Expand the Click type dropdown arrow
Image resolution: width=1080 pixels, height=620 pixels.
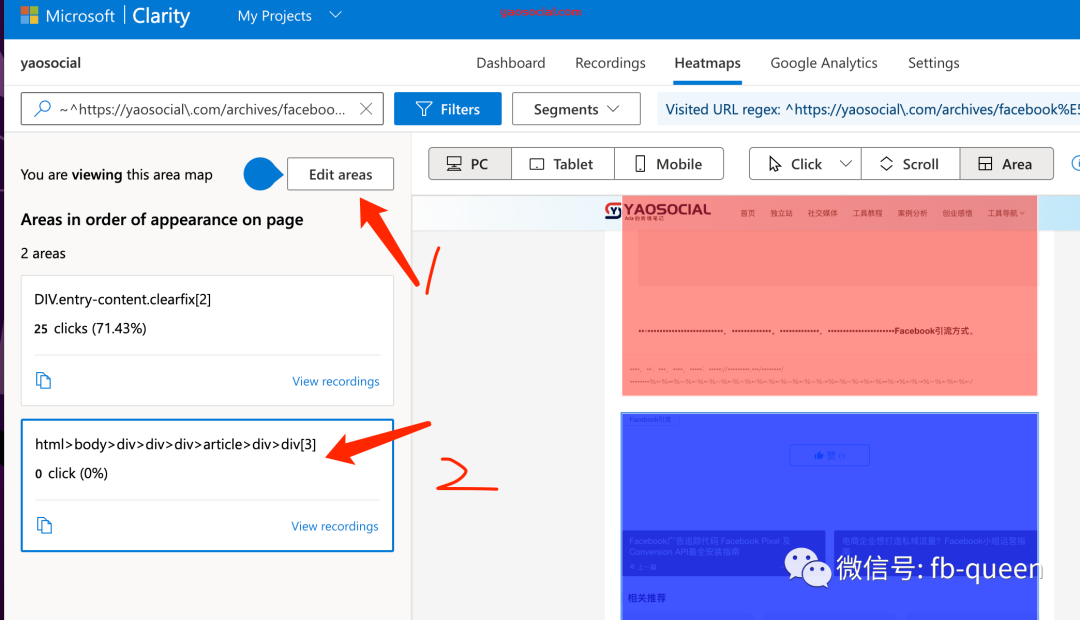(846, 163)
